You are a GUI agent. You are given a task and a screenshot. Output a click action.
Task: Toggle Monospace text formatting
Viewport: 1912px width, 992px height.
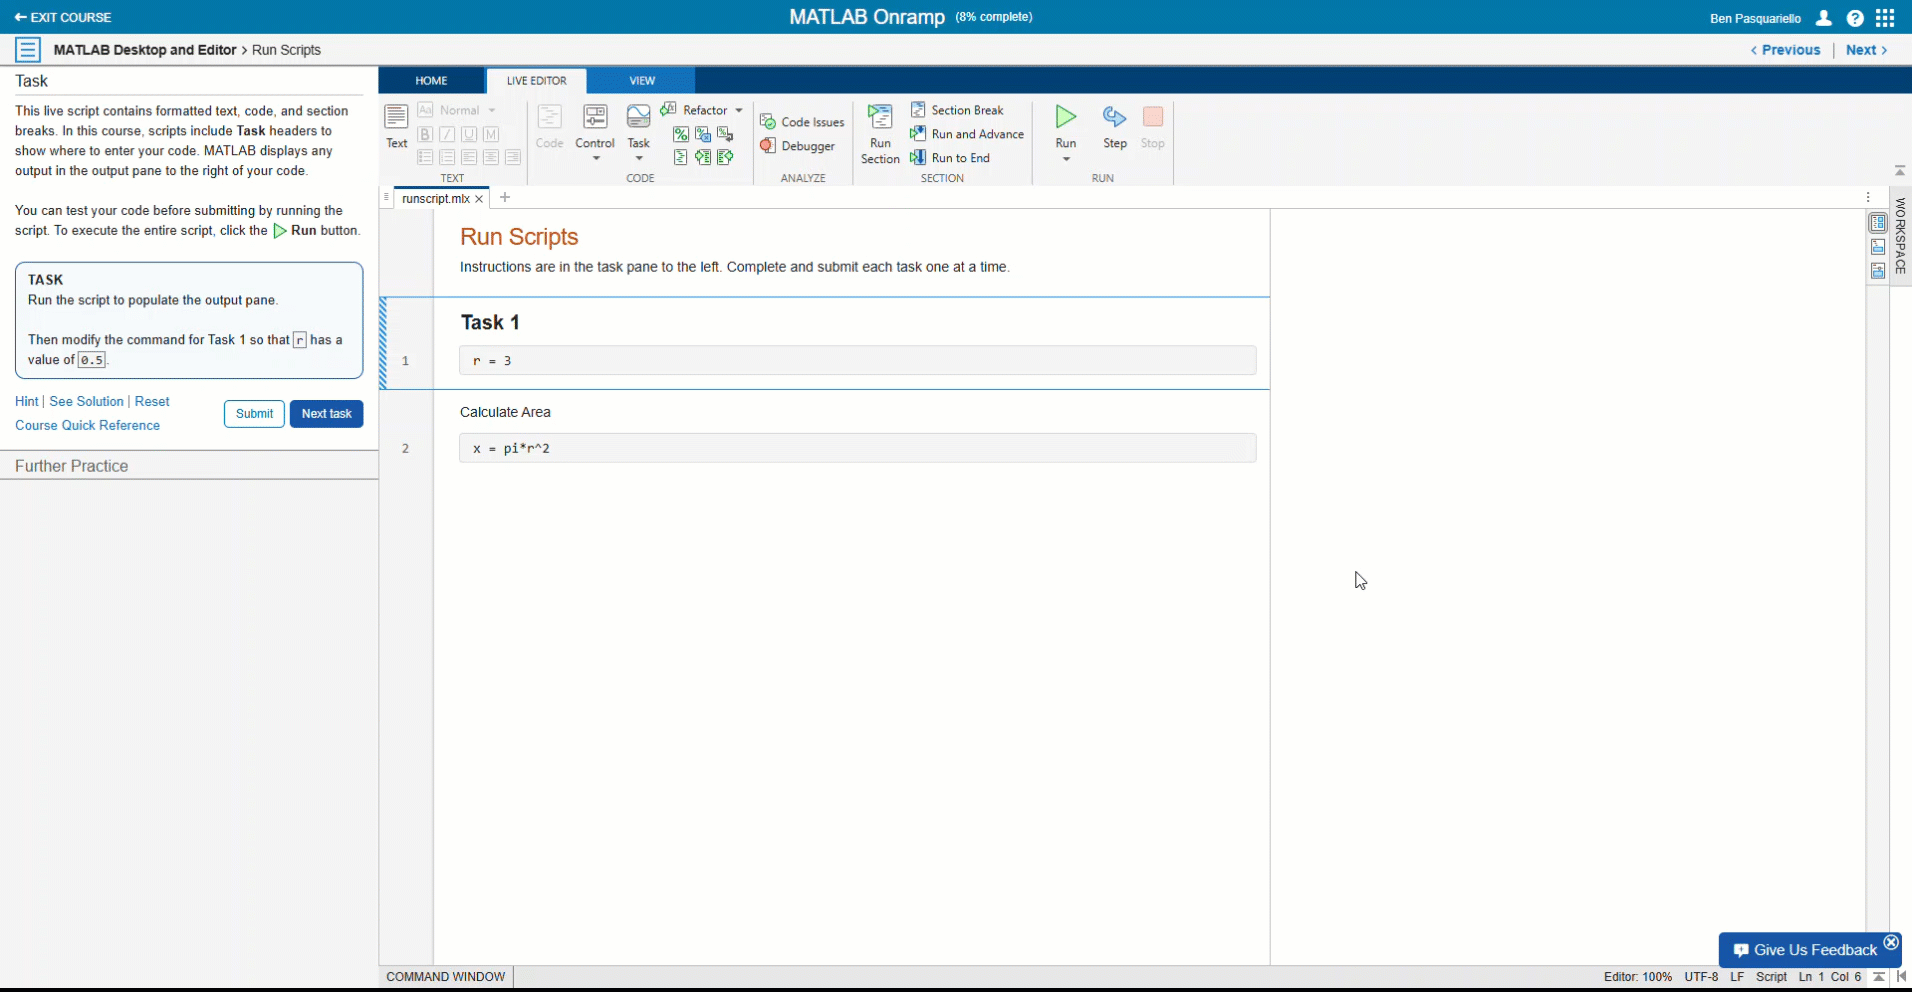pyautogui.click(x=491, y=134)
